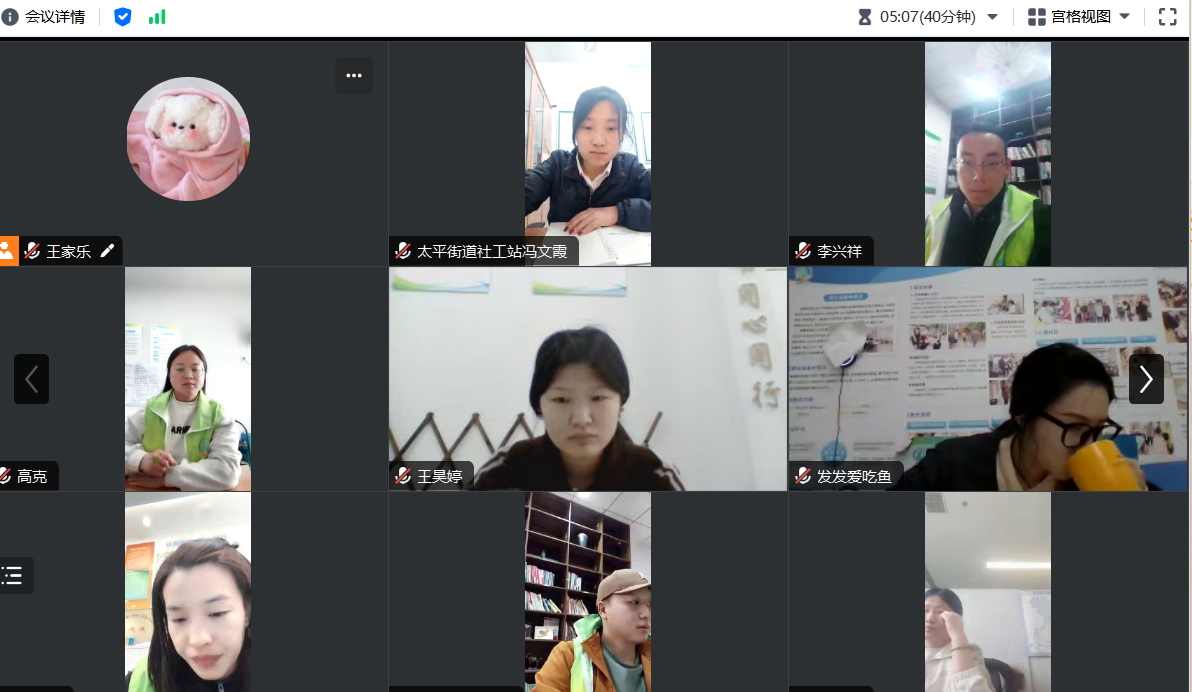Click the 会议详情 label text
This screenshot has width=1192, height=692.
pyautogui.click(x=55, y=17)
